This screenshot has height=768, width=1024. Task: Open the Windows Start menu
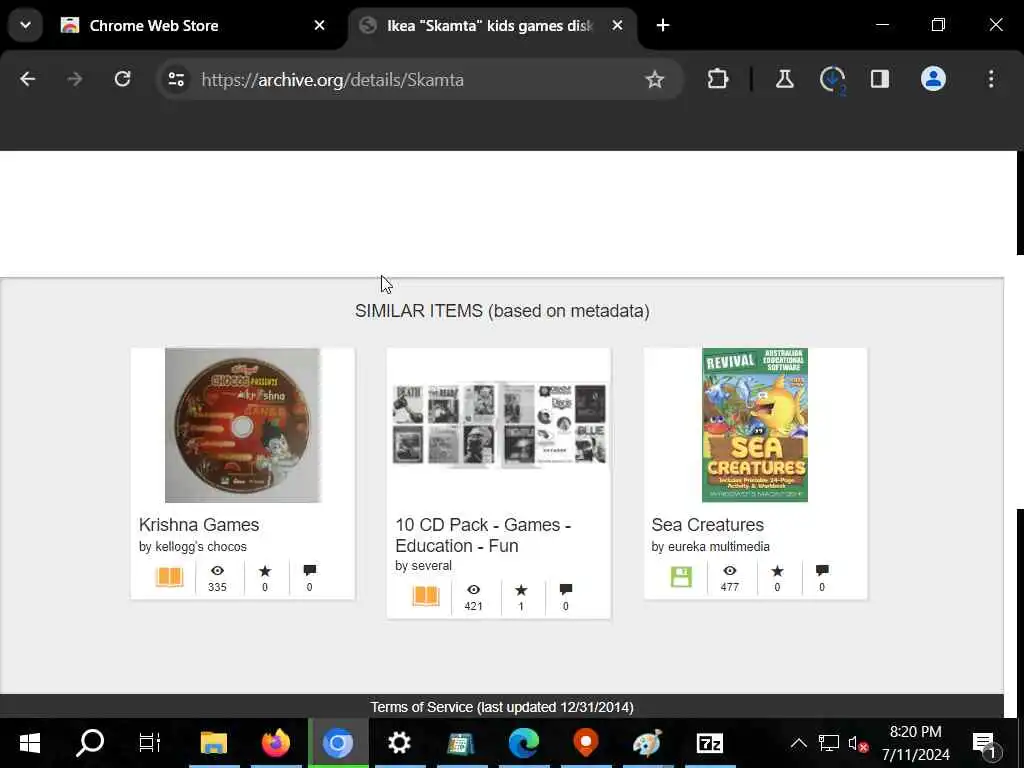tap(29, 743)
